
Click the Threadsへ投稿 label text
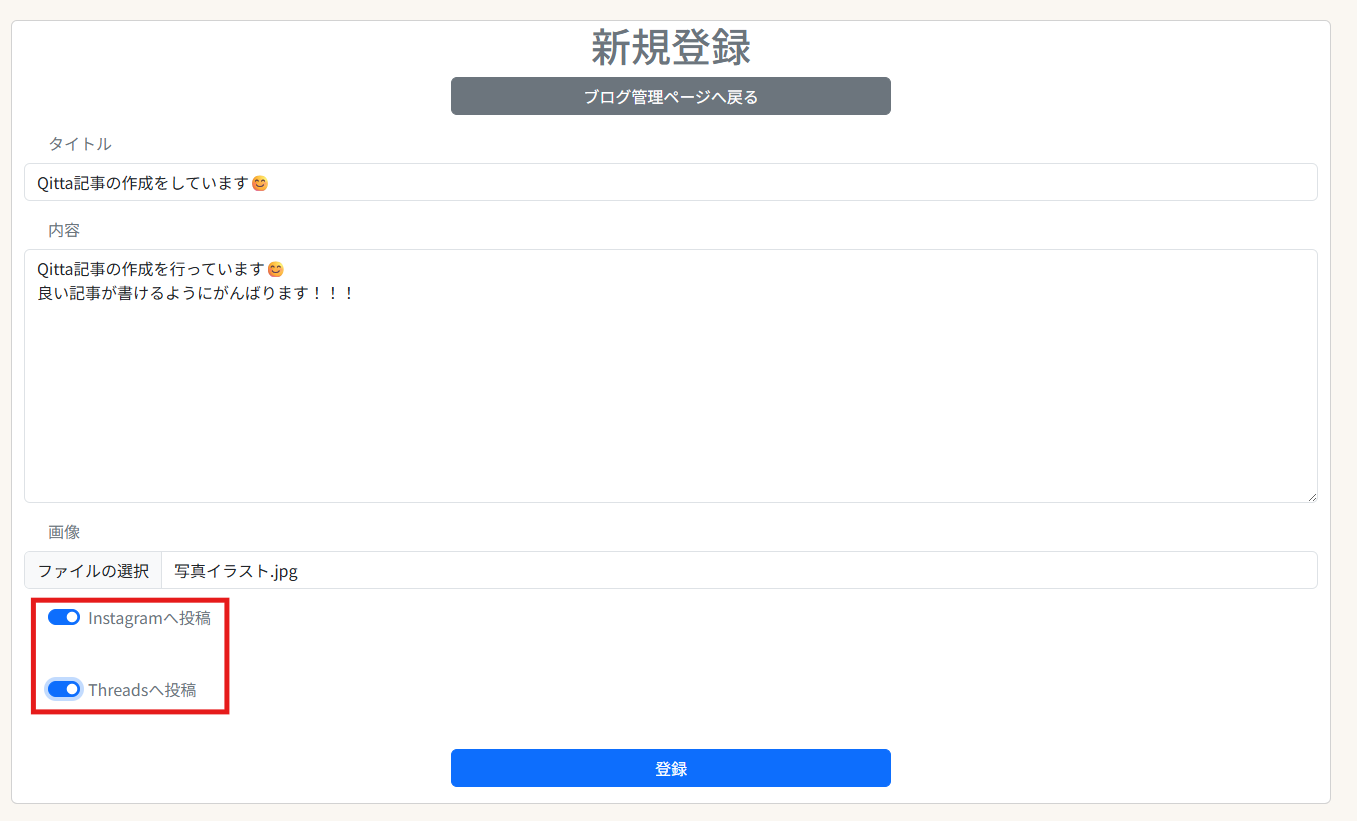point(142,690)
